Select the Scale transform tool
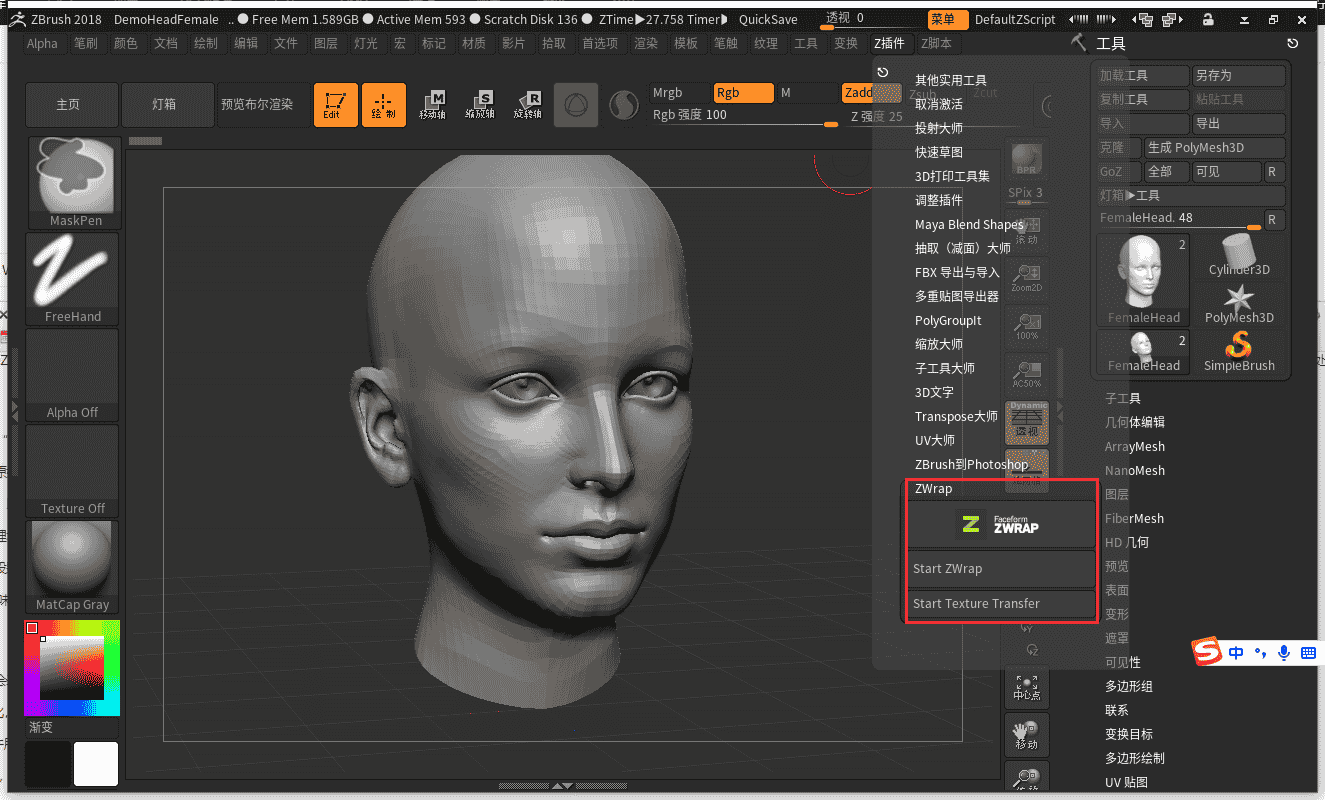 pos(481,104)
